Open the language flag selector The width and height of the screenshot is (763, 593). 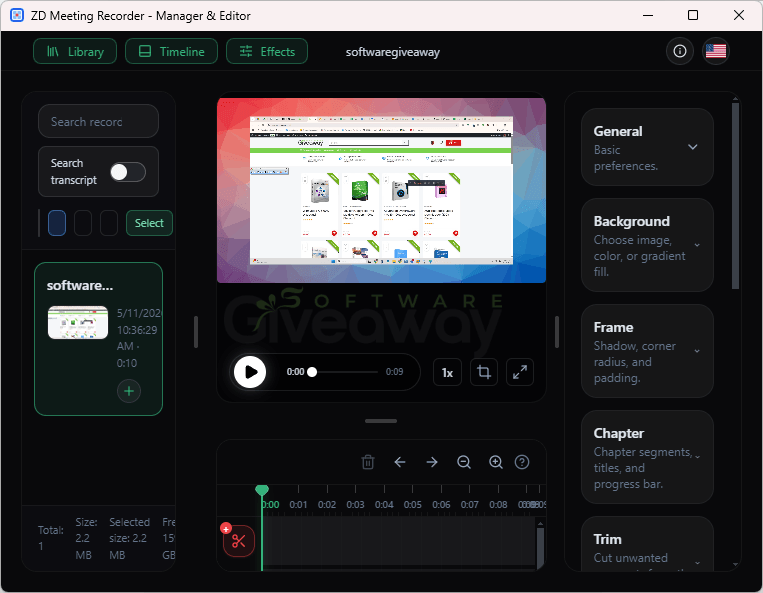pyautogui.click(x=716, y=51)
